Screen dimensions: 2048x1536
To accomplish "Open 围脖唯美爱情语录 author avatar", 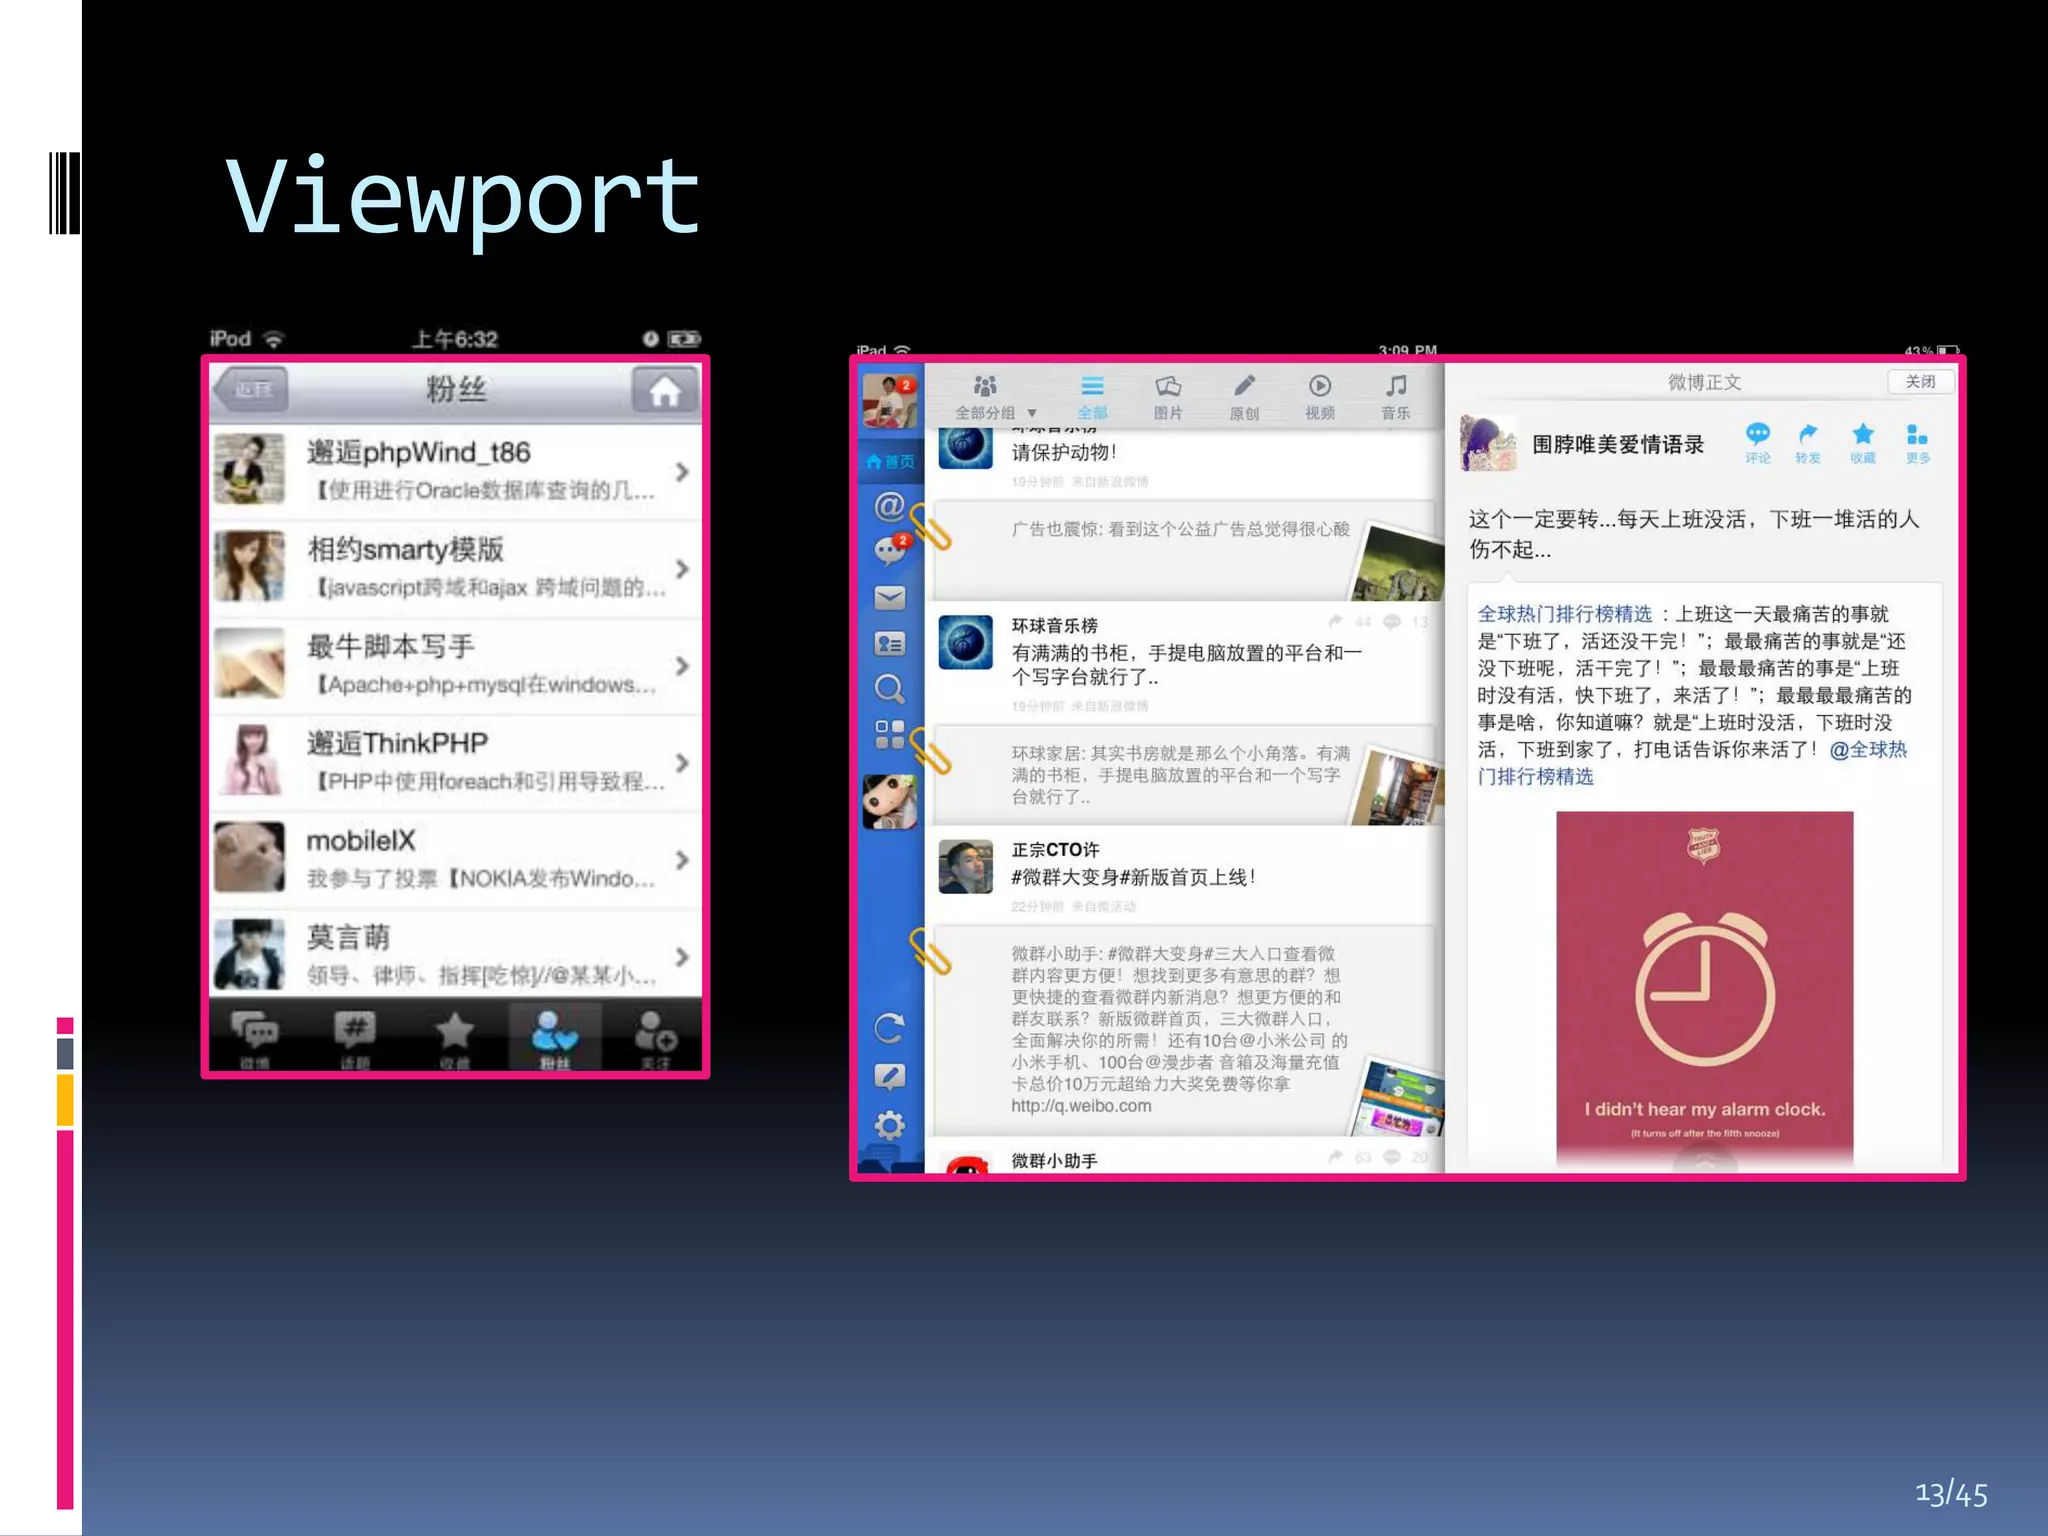I will (1488, 443).
